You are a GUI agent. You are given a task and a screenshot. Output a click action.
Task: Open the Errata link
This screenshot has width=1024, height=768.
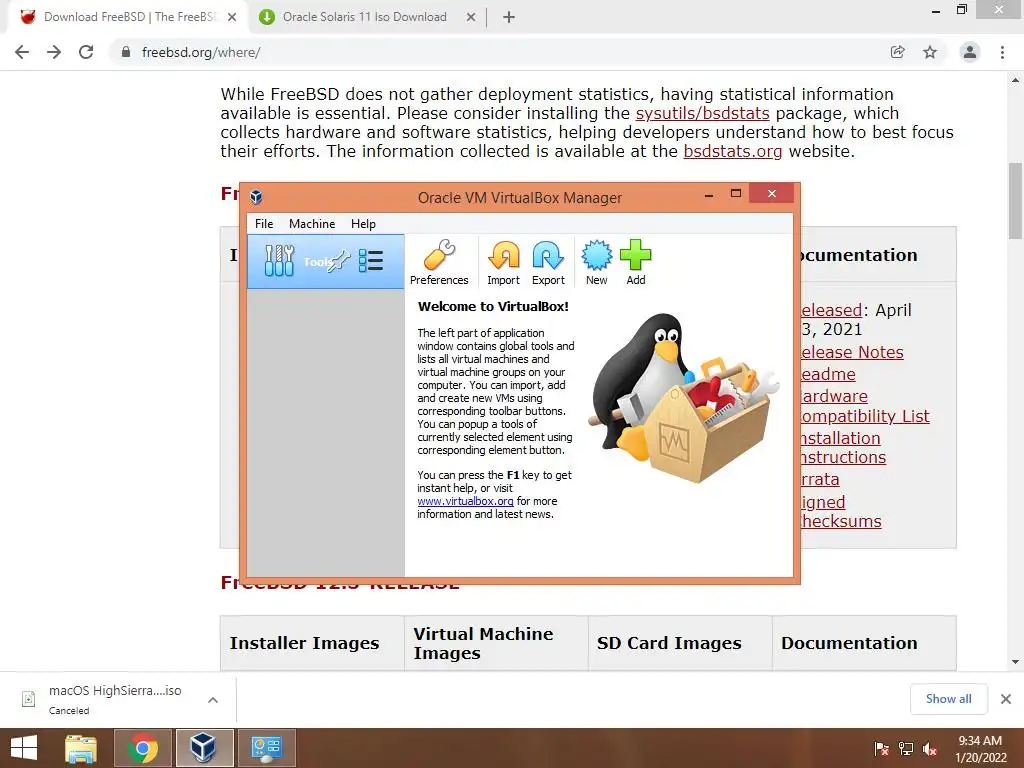(x=820, y=479)
